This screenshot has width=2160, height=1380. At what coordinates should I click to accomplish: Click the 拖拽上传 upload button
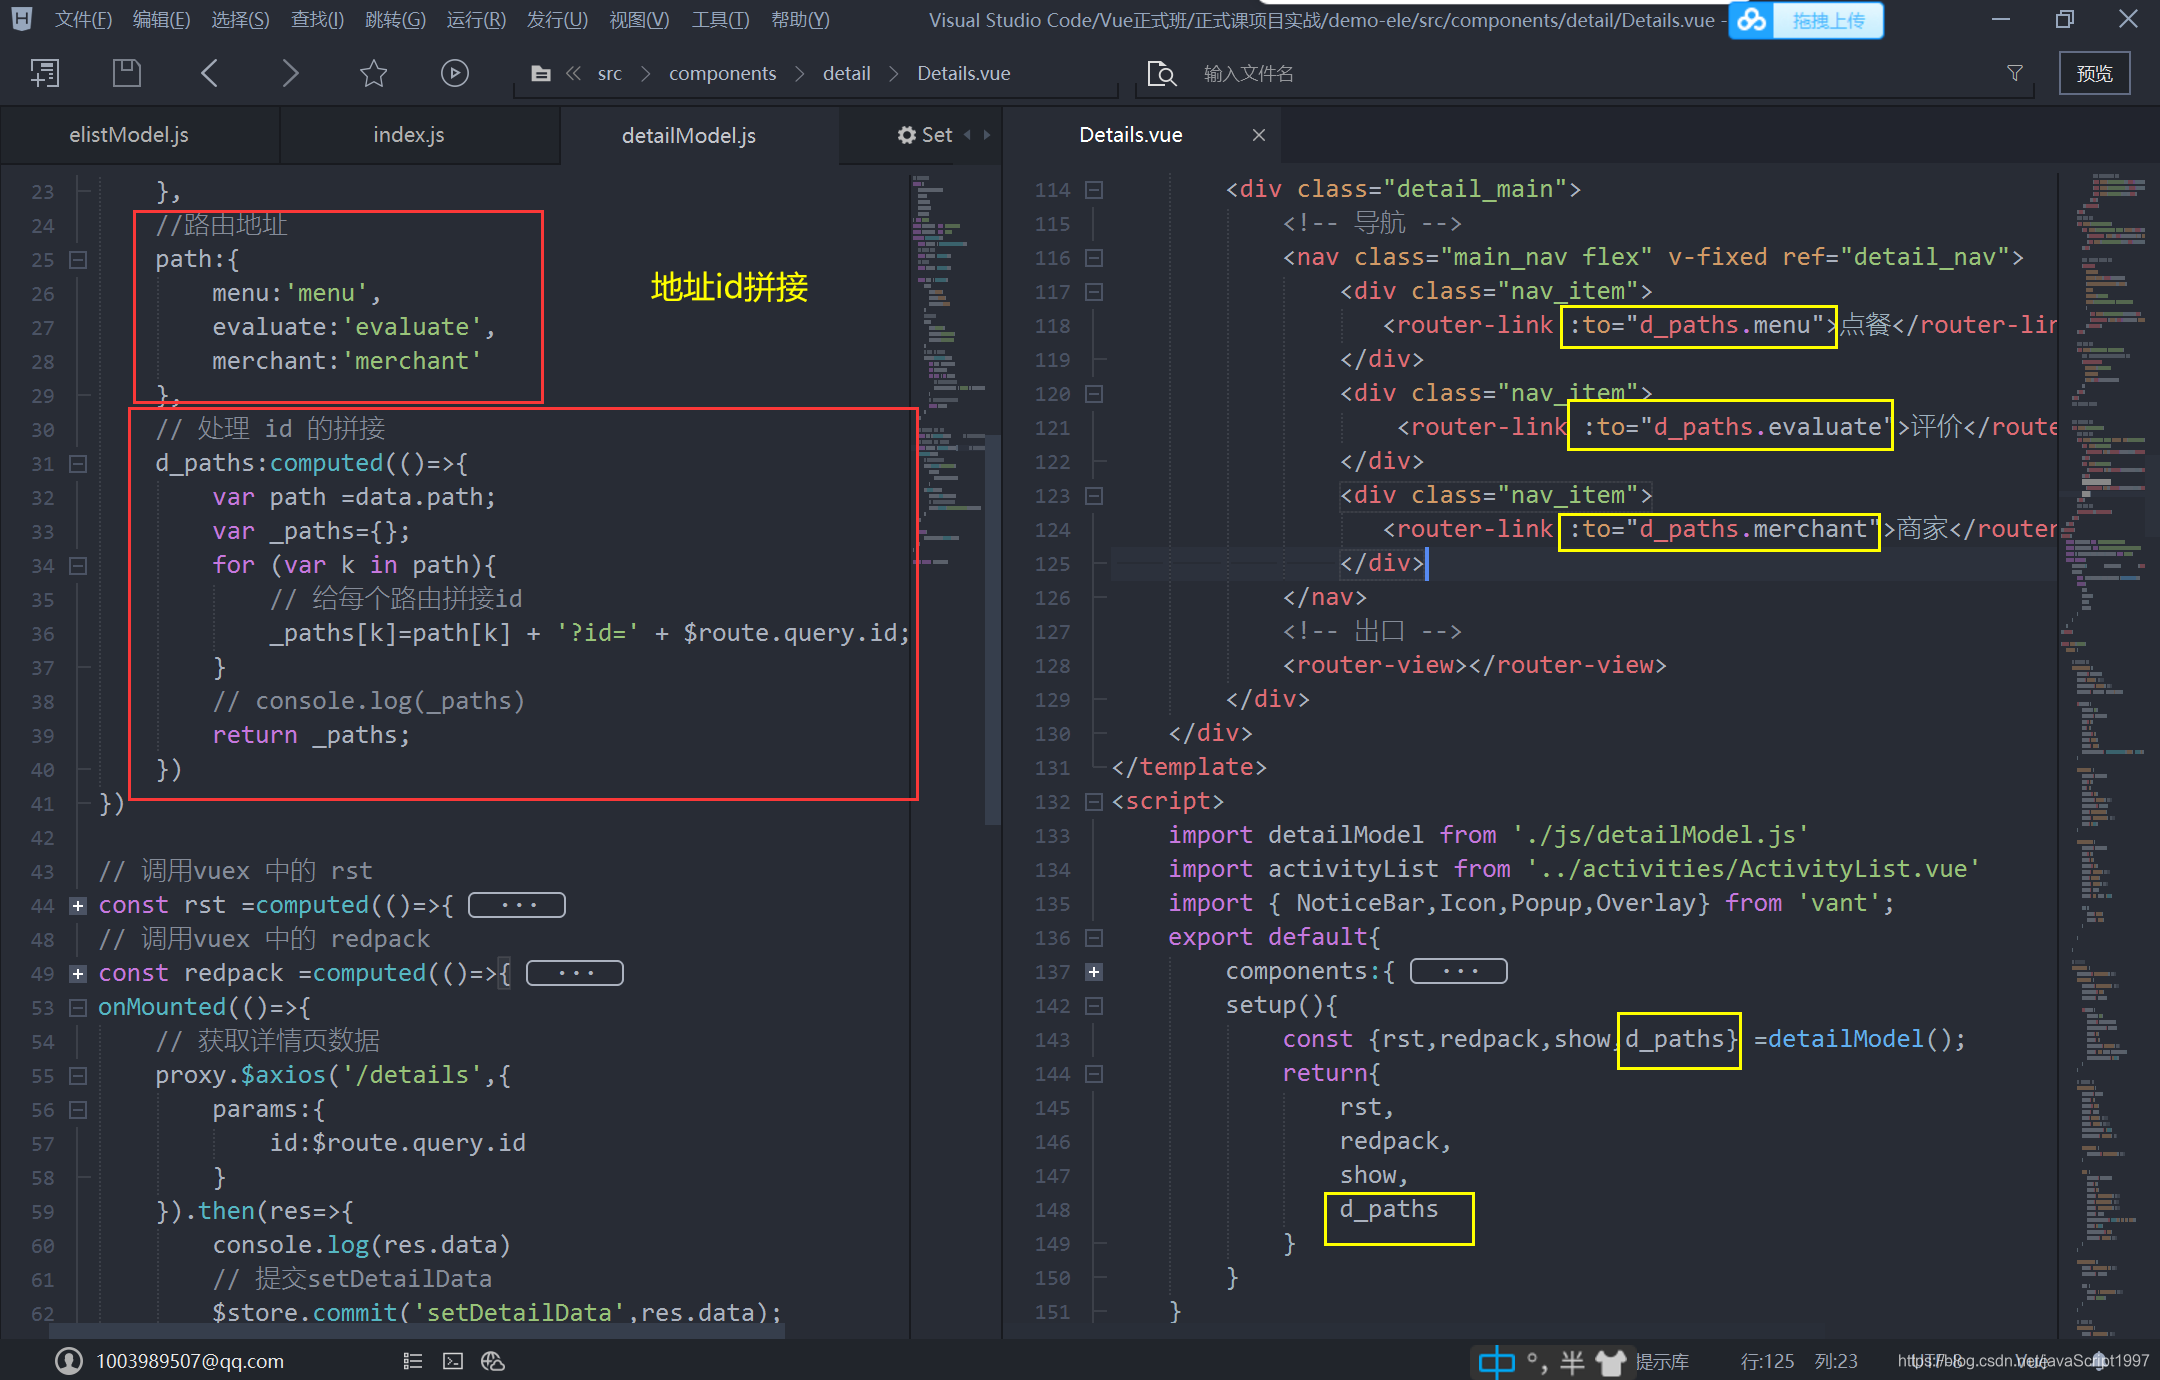point(1828,20)
